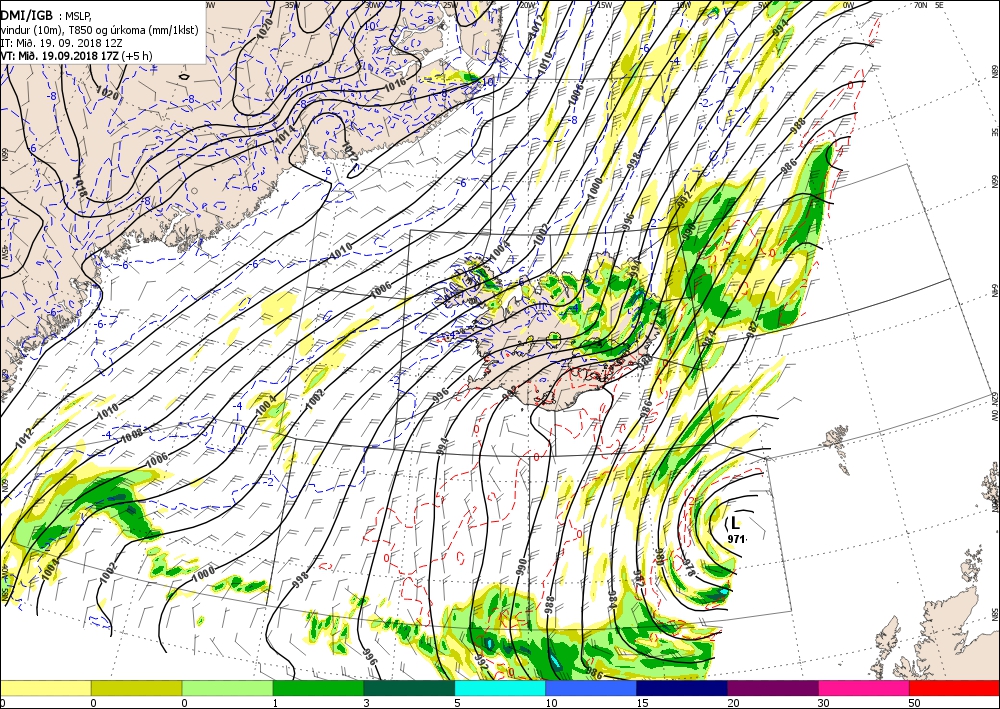Click the 'DMI/IGB' title text
Image resolution: width=1000 pixels, height=709 pixels.
(x=27, y=16)
